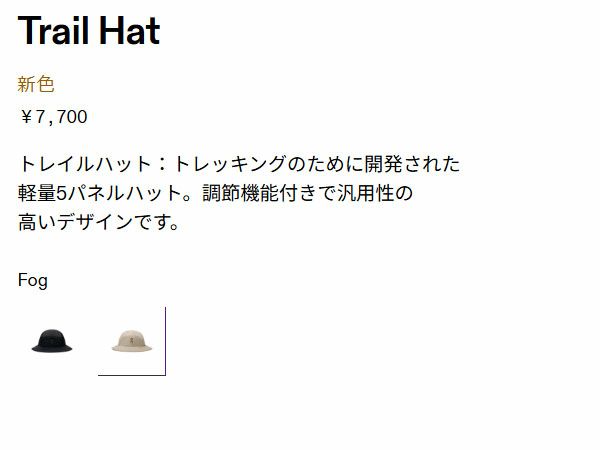Viewport: 600px width, 450px height.
Task: Click the crown of the beige hat
Action: (132, 337)
